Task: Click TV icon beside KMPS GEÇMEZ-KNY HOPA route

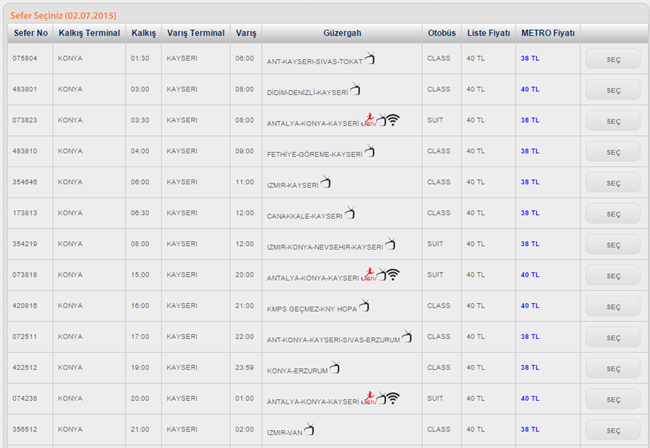Action: [x=364, y=305]
